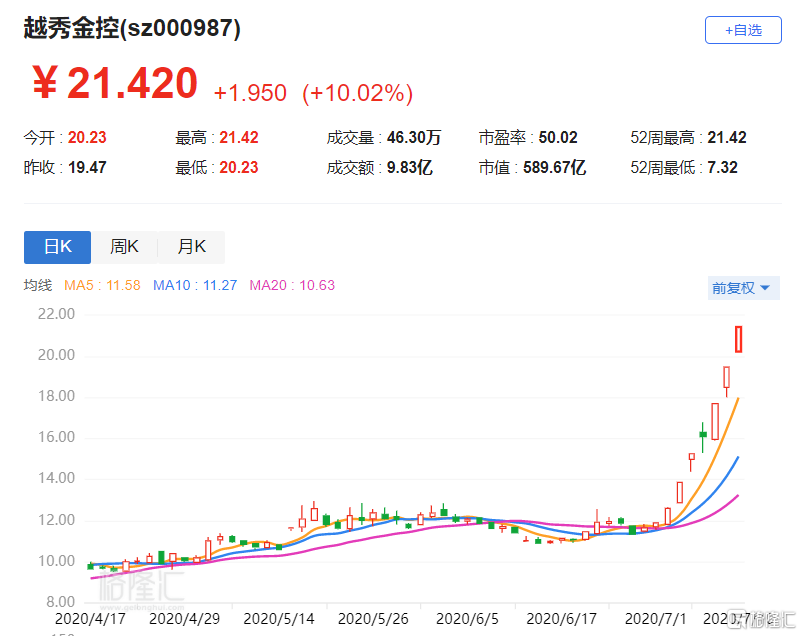The width and height of the screenshot is (802, 636).
Task: Click the 52周最高 value 21.42
Action: pyautogui.click(x=727, y=138)
